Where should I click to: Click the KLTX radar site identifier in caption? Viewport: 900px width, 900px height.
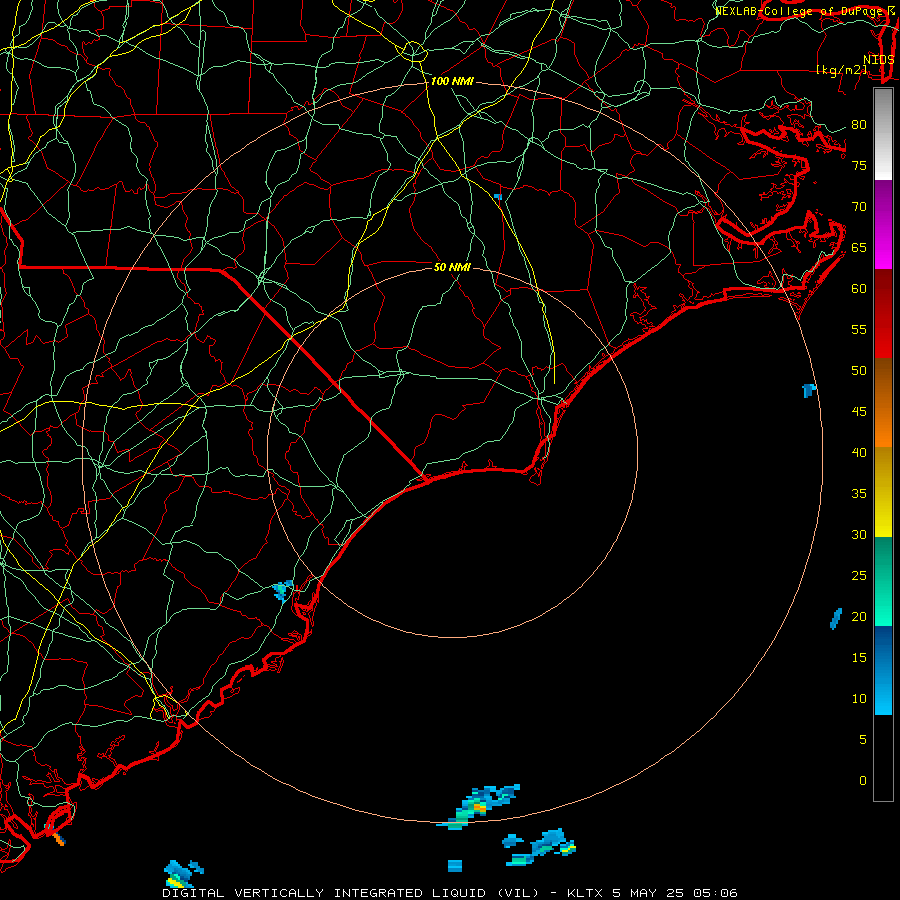click(585, 893)
